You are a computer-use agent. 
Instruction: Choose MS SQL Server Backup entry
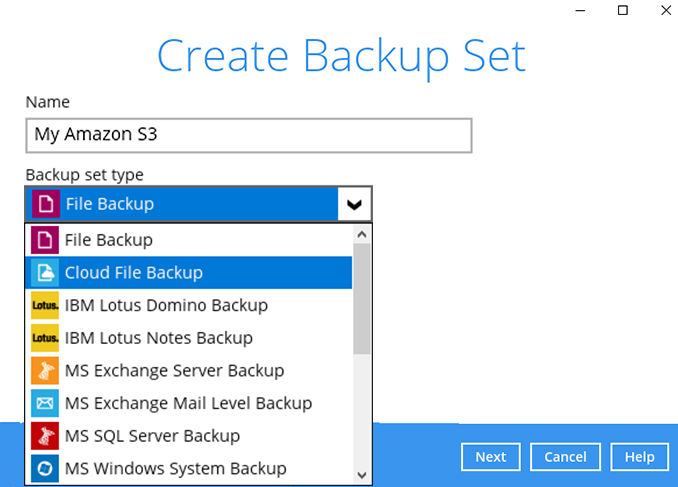pos(189,436)
